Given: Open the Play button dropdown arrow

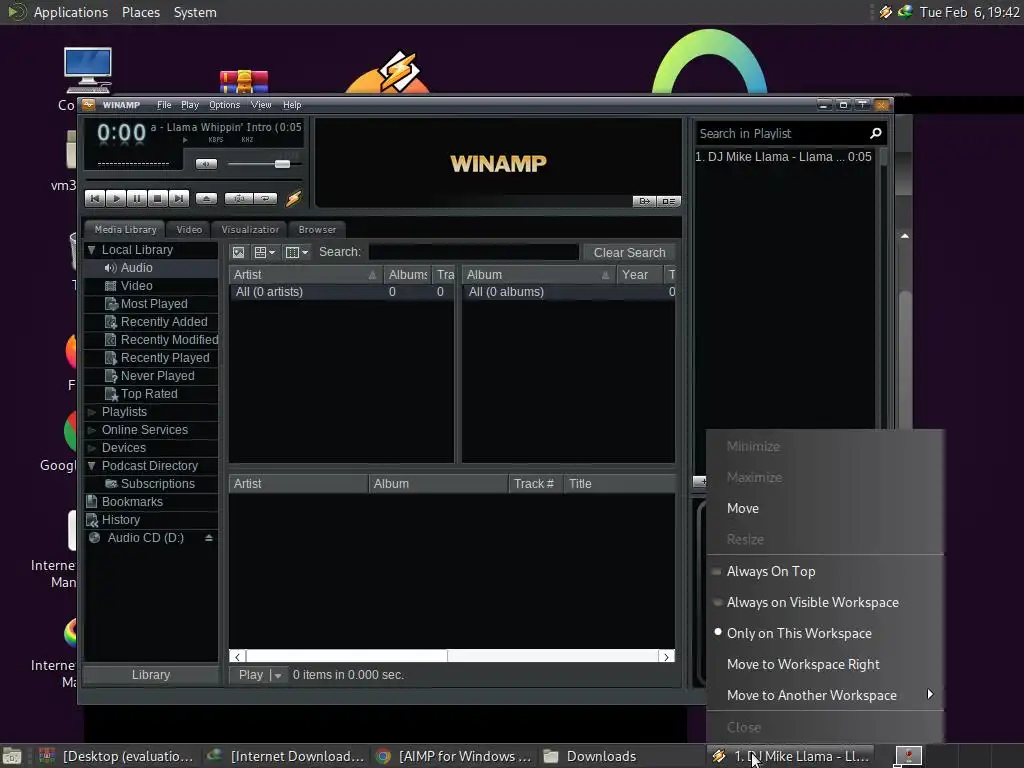Looking at the screenshot, I should pos(278,675).
